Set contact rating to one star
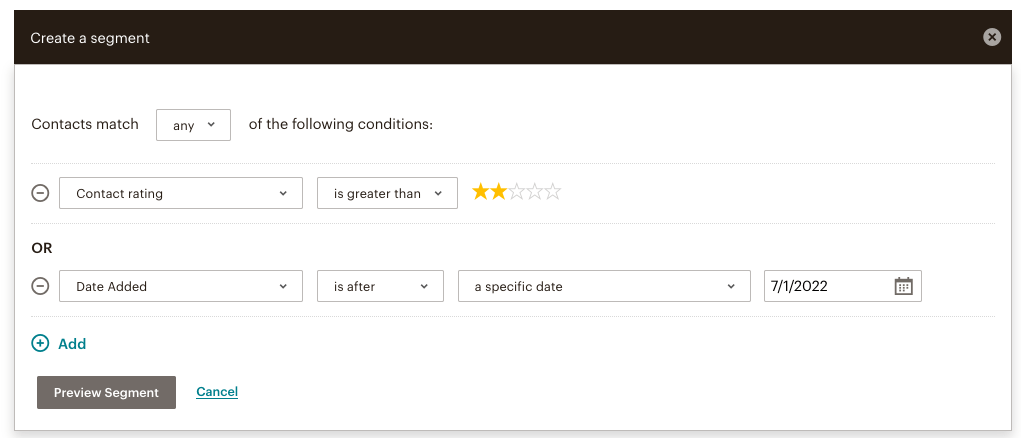 pyautogui.click(x=481, y=192)
